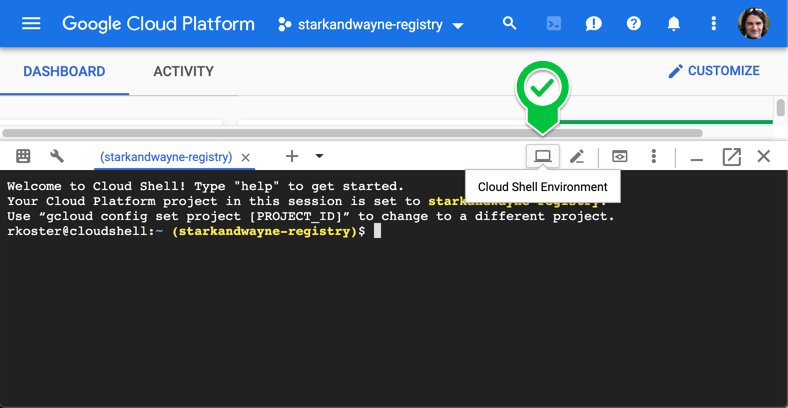This screenshot has width=788, height=408.
Task: Open Cloud Shell in a new window
Action: pos(731,157)
